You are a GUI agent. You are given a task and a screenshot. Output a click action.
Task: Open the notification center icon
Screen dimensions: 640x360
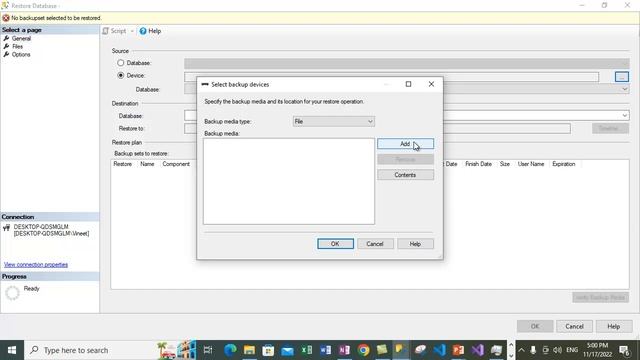point(624,350)
